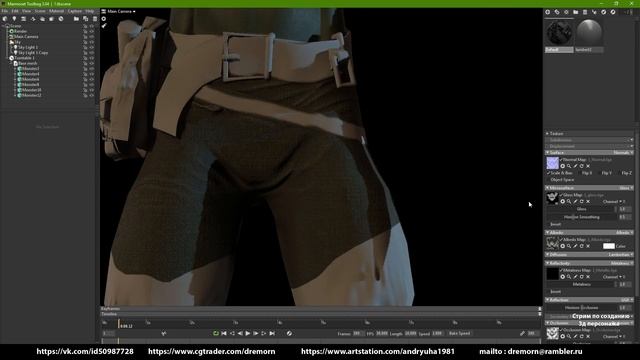The width and height of the screenshot is (640, 360).
Task: Open the View menu
Action: click(27, 11)
